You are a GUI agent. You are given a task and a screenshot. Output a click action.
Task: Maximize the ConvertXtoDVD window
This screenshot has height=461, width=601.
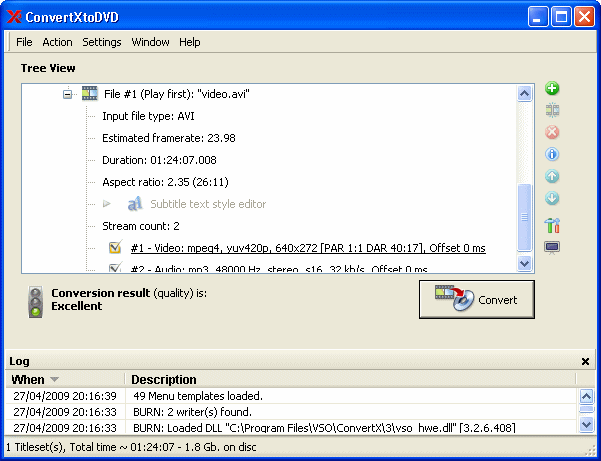point(561,17)
